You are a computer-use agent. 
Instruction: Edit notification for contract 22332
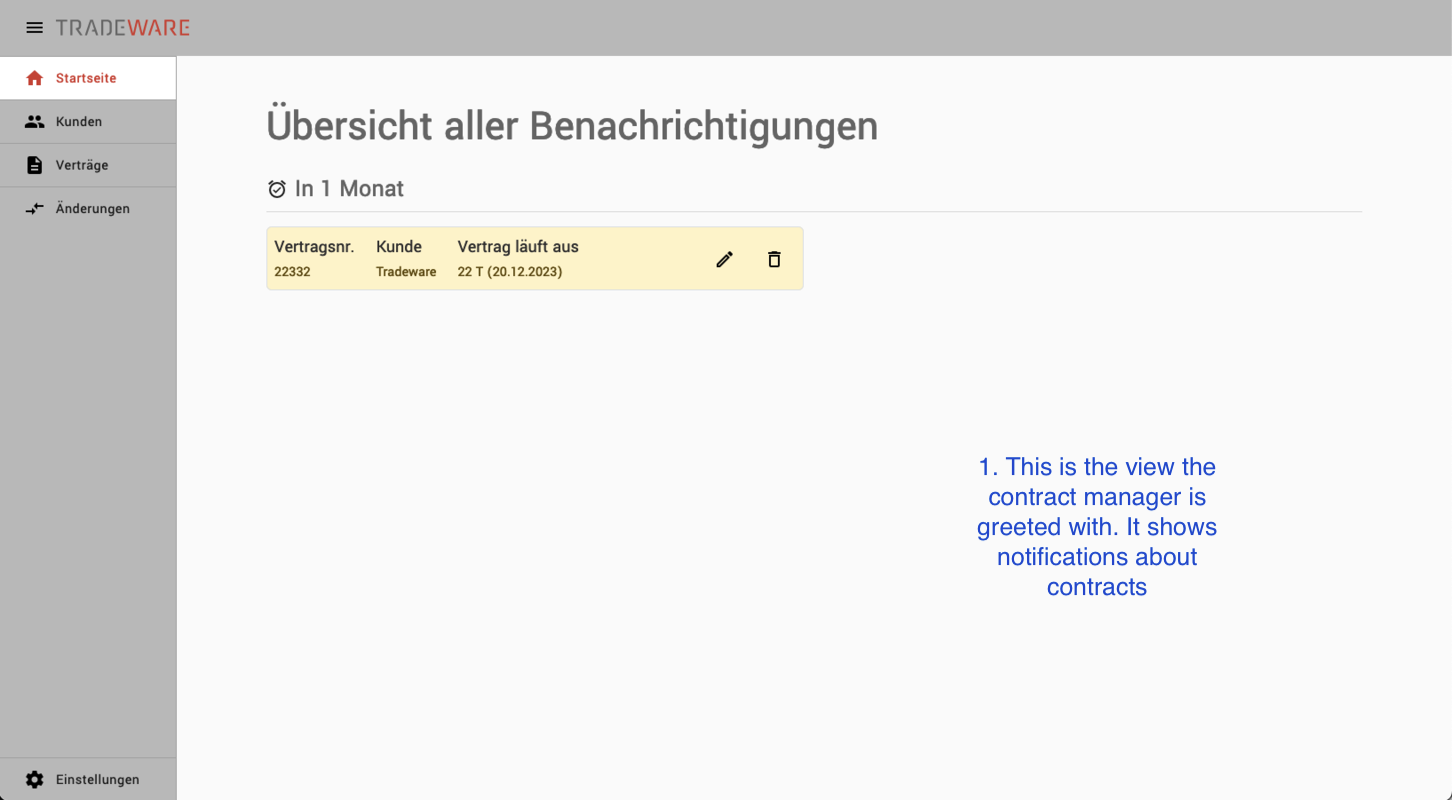725,259
